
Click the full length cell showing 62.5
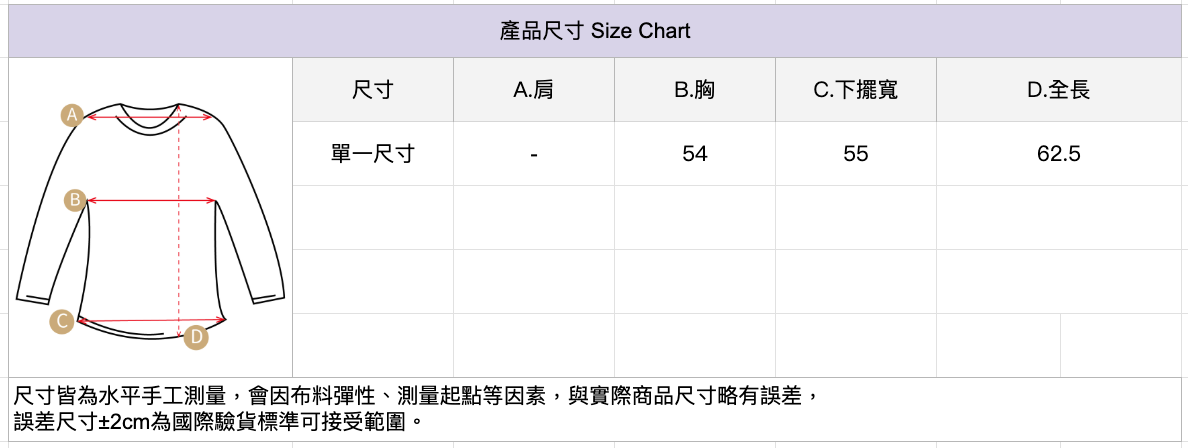click(x=1059, y=154)
